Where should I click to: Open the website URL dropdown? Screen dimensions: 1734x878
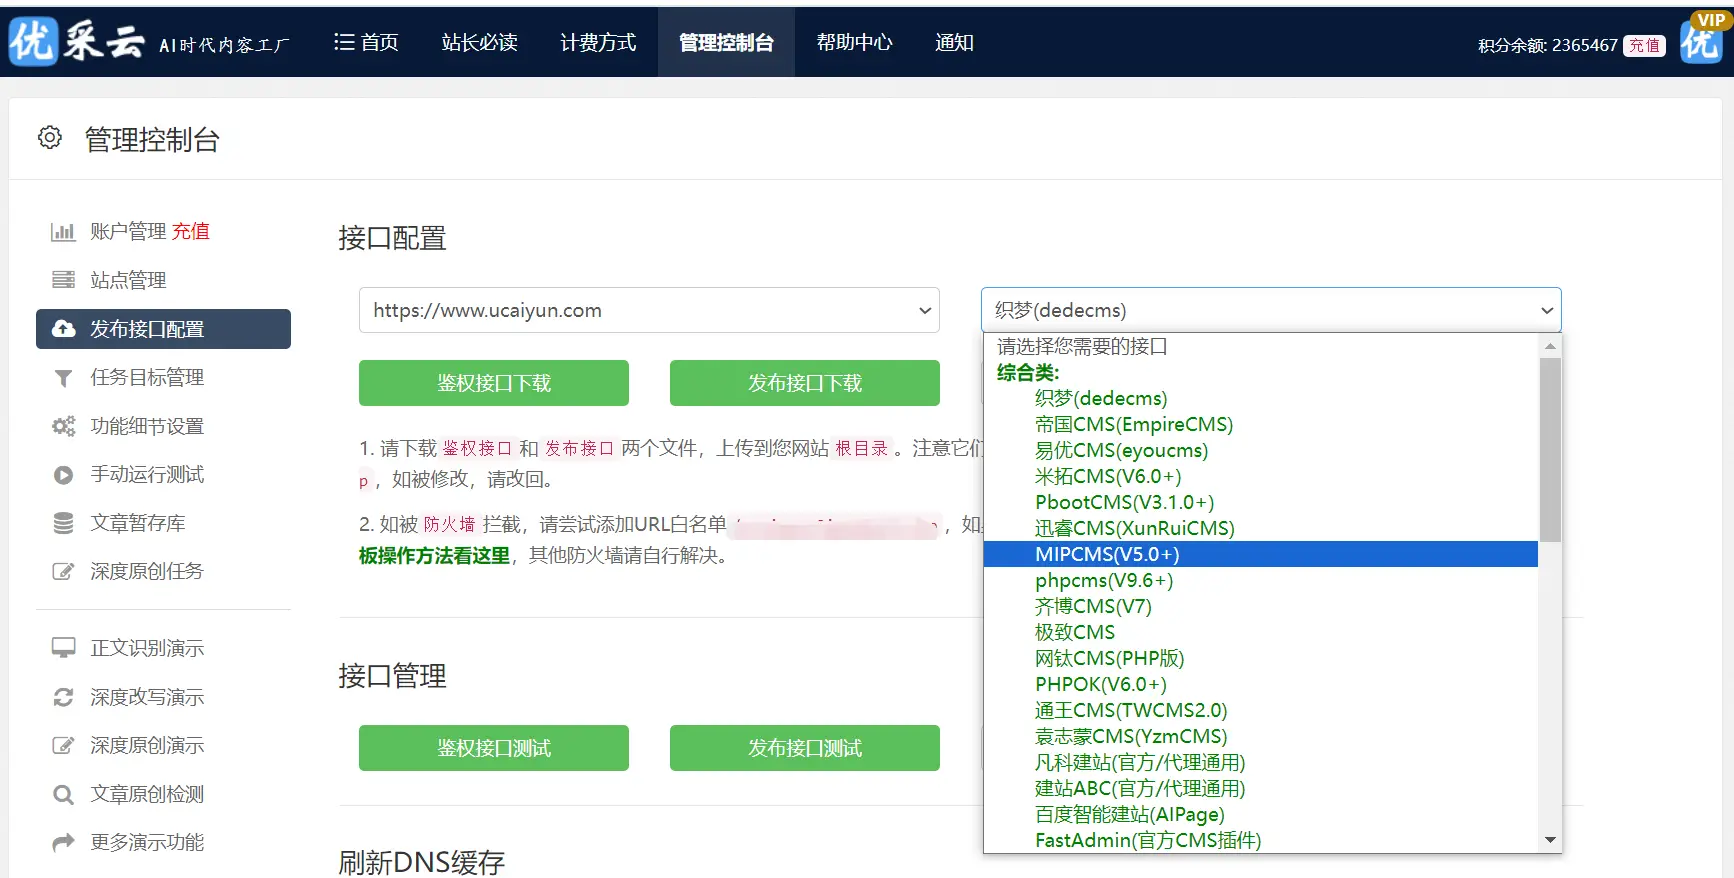tap(648, 310)
